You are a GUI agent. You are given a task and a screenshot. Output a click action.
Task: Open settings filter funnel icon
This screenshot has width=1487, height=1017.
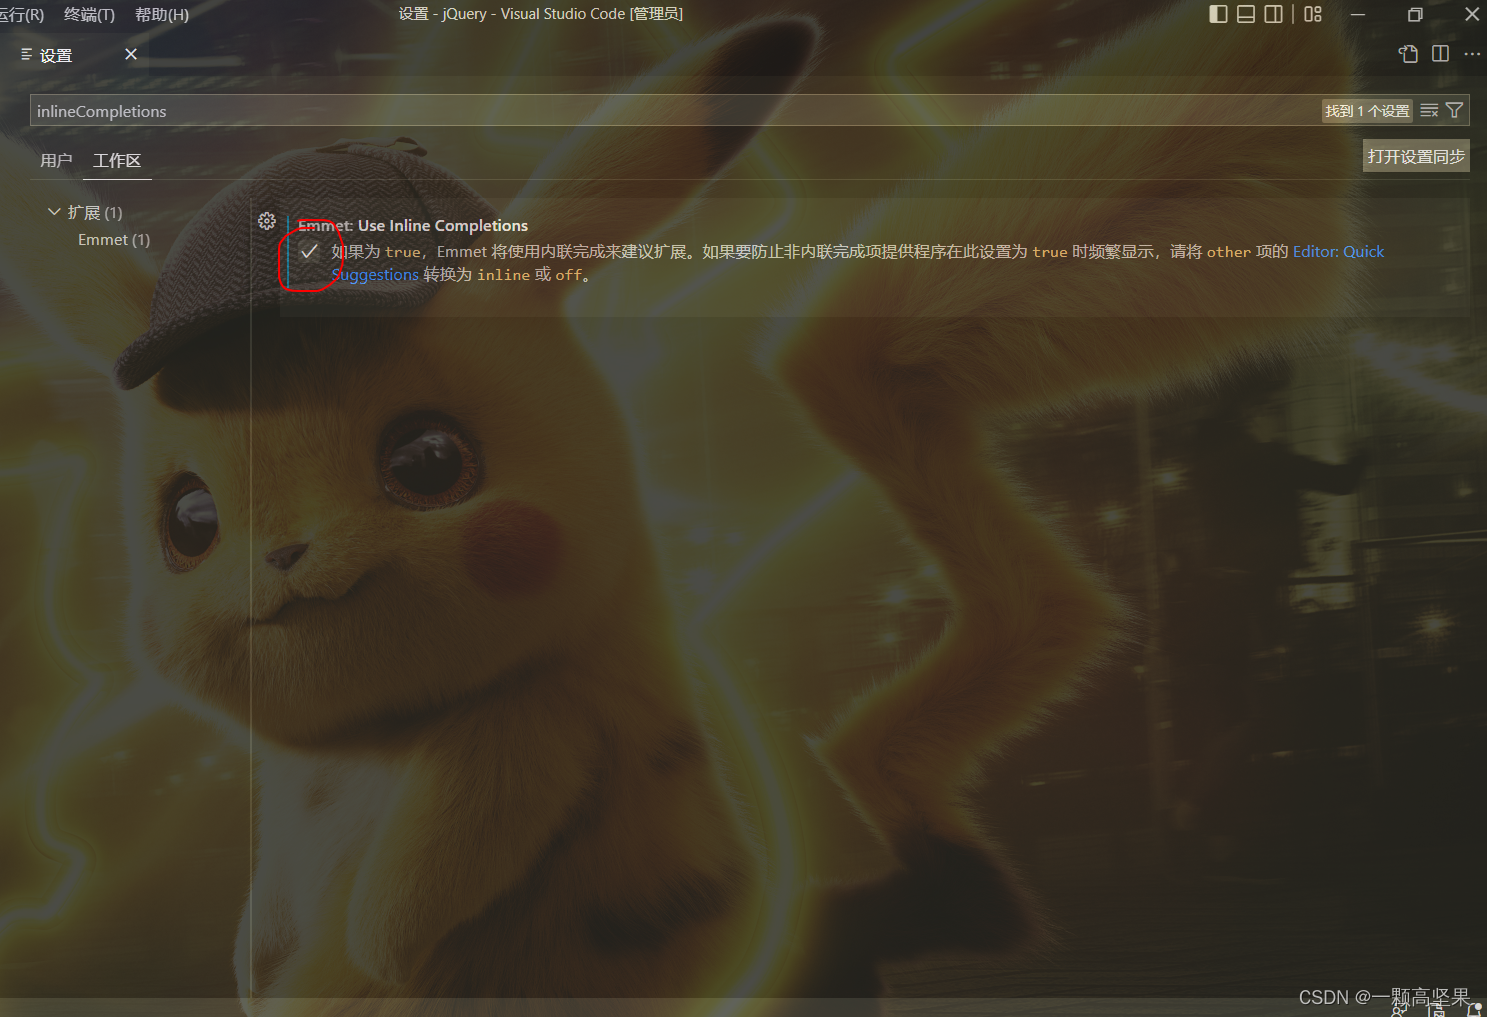(1455, 111)
